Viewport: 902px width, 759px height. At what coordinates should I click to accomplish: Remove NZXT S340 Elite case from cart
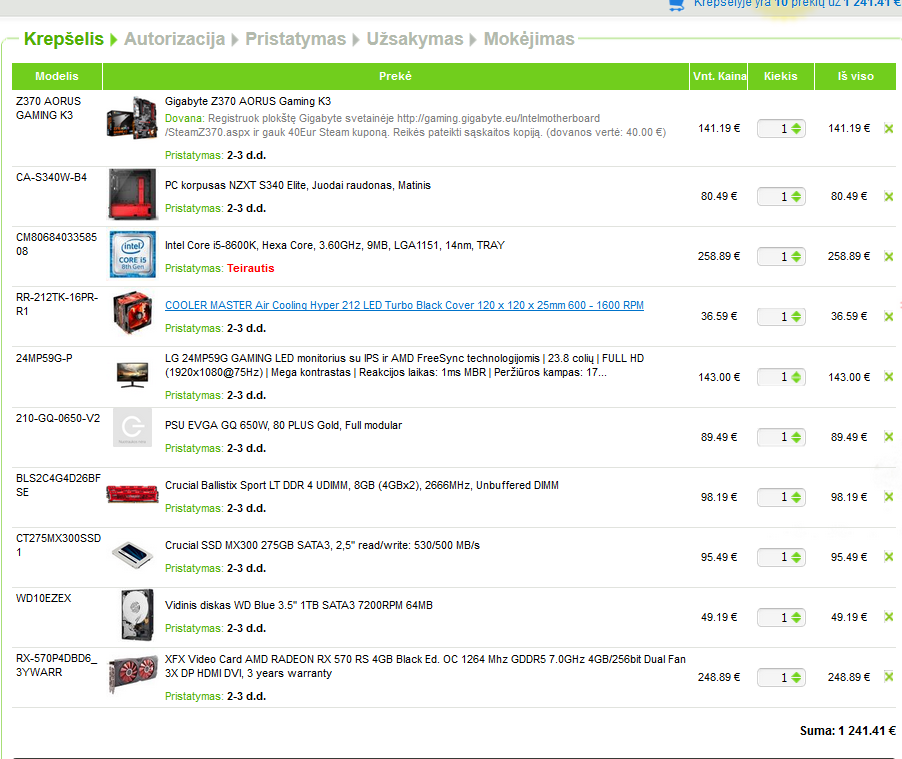889,196
